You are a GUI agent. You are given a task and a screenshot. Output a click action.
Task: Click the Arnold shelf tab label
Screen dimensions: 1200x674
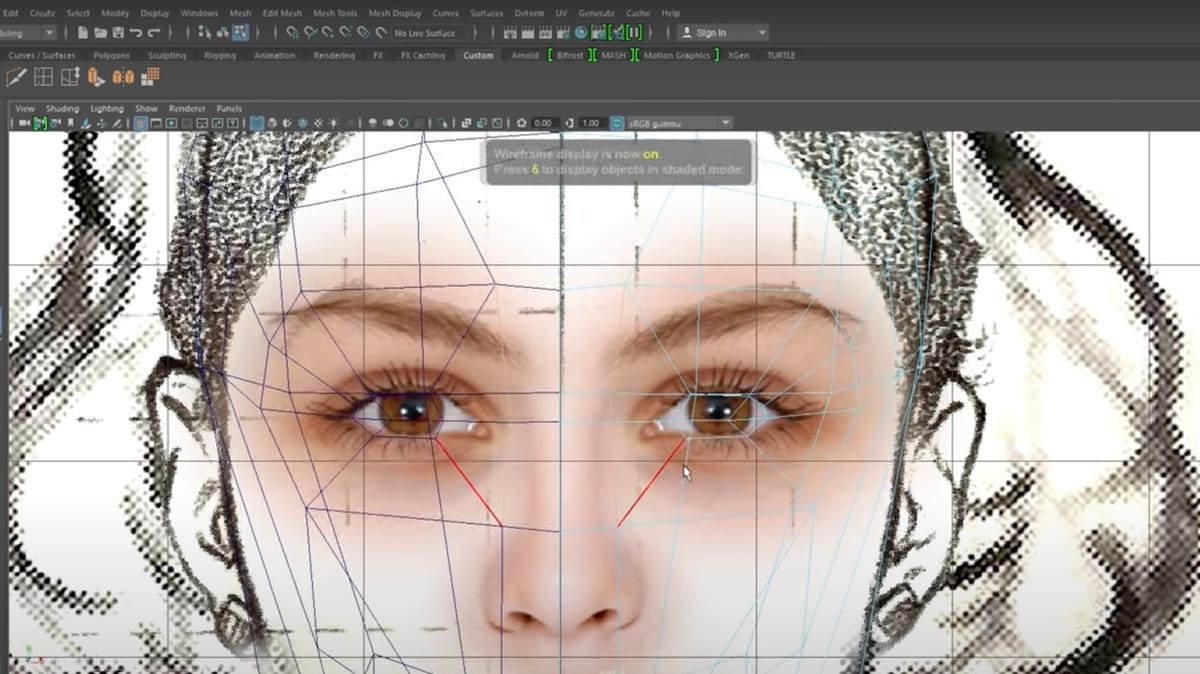(524, 55)
